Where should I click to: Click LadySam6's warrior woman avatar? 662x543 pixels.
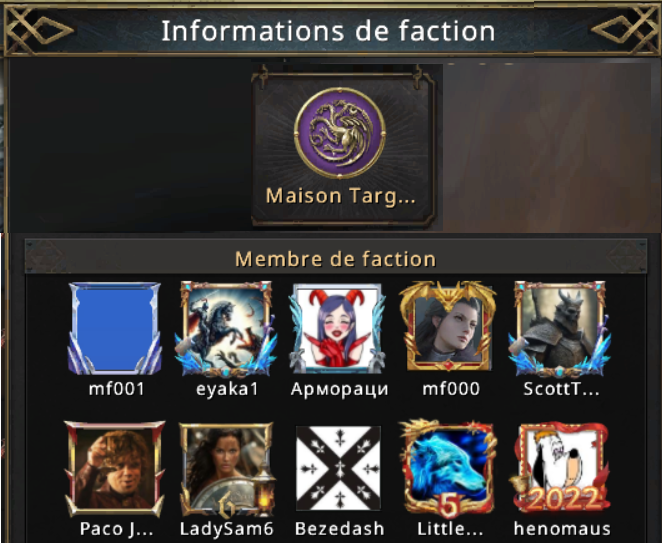[227, 470]
